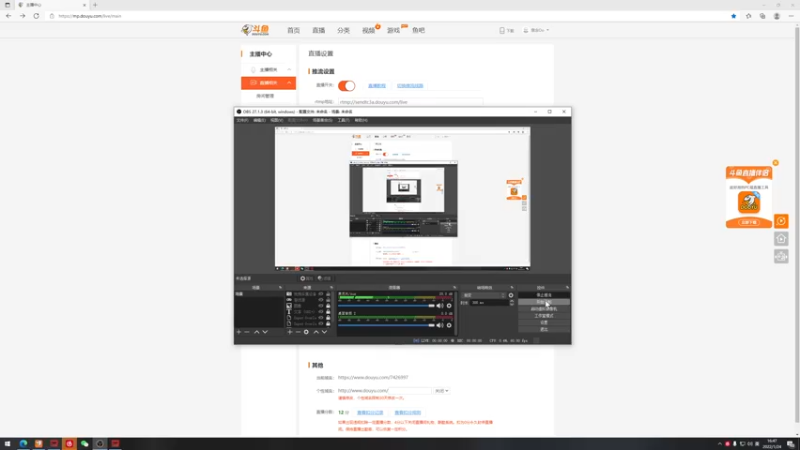Image resolution: width=800 pixels, height=450 pixels.
Task: Open the Tools menu in OBS
Action: 343,120
